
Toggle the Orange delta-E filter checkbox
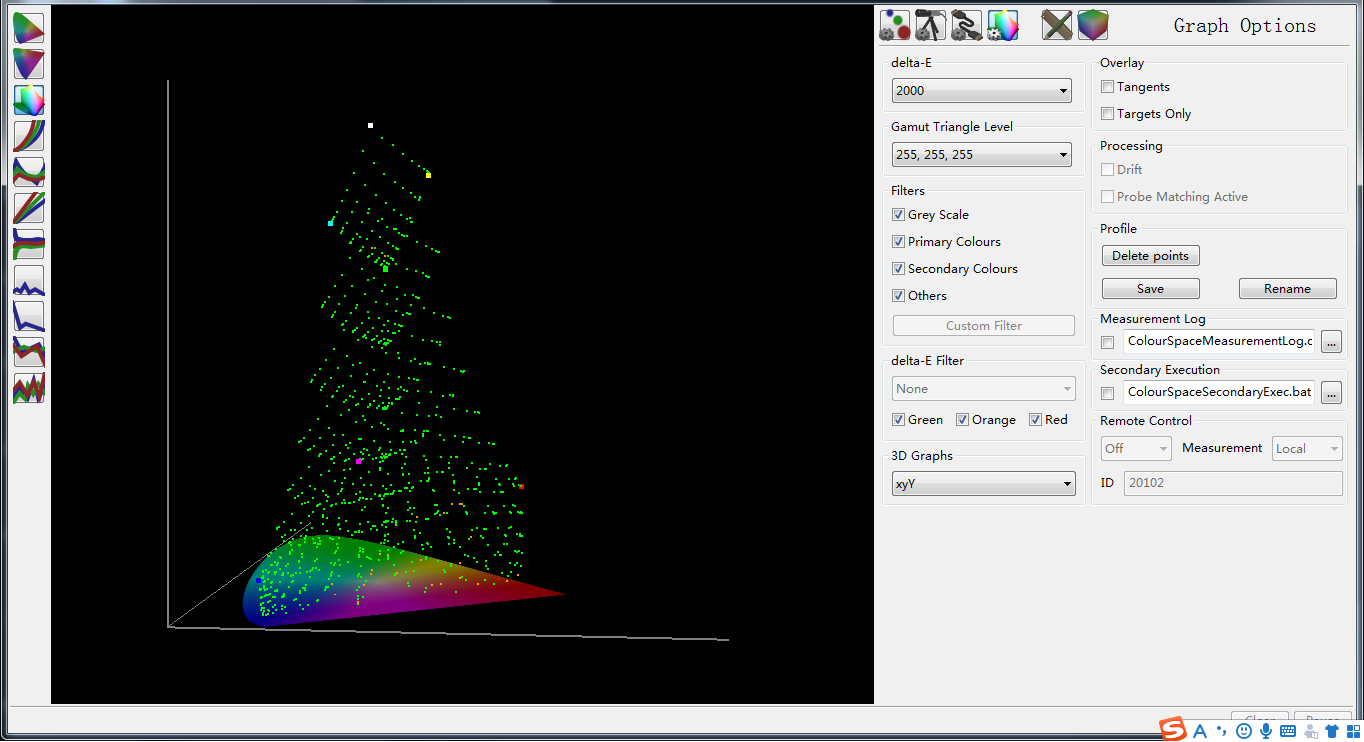[962, 420]
